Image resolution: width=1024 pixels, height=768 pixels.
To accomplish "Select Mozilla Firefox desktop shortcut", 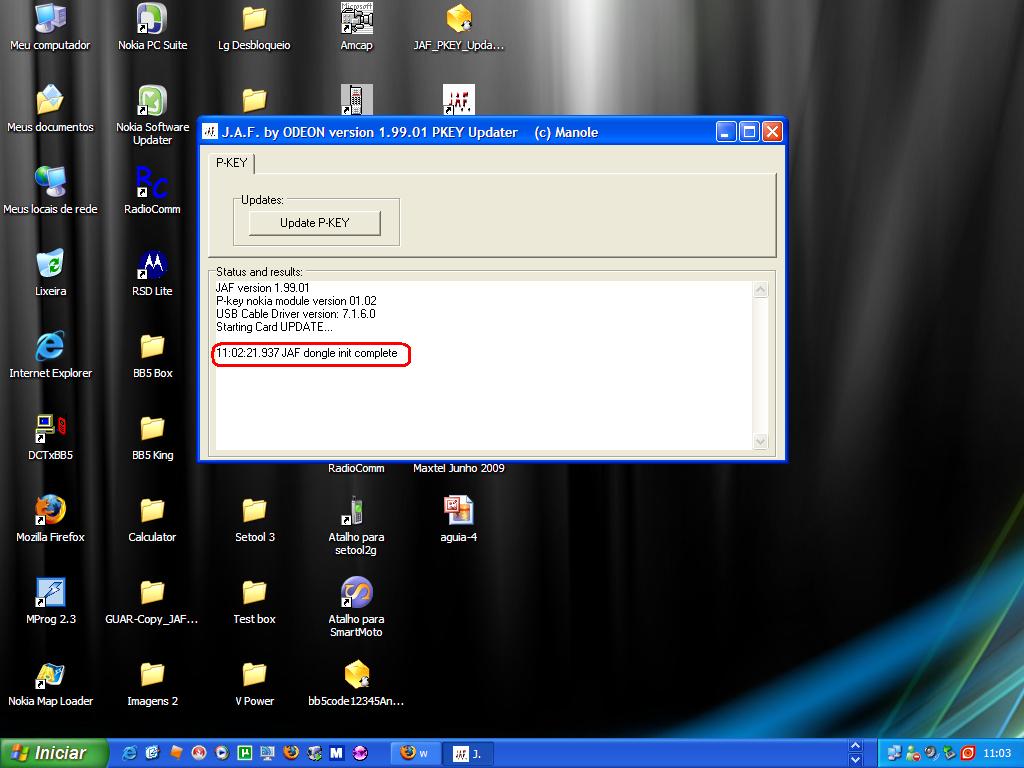I will click(x=50, y=520).
